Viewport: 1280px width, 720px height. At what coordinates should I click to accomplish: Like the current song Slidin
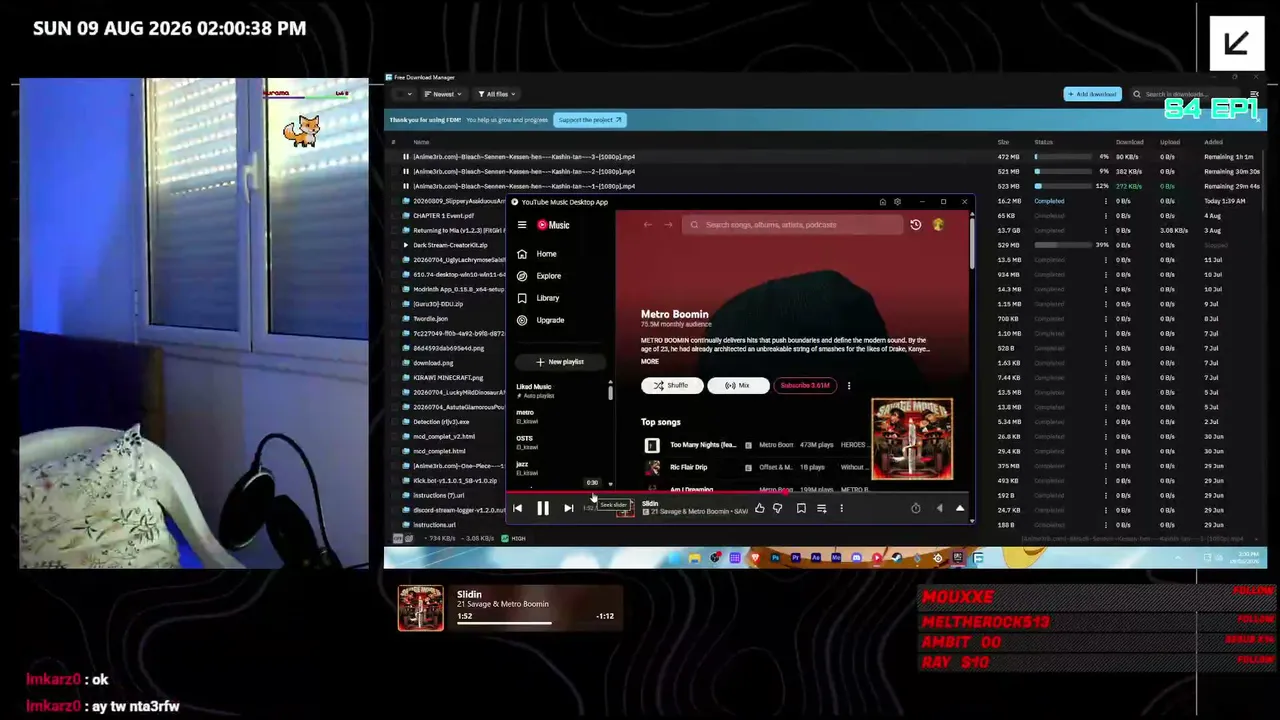(760, 509)
